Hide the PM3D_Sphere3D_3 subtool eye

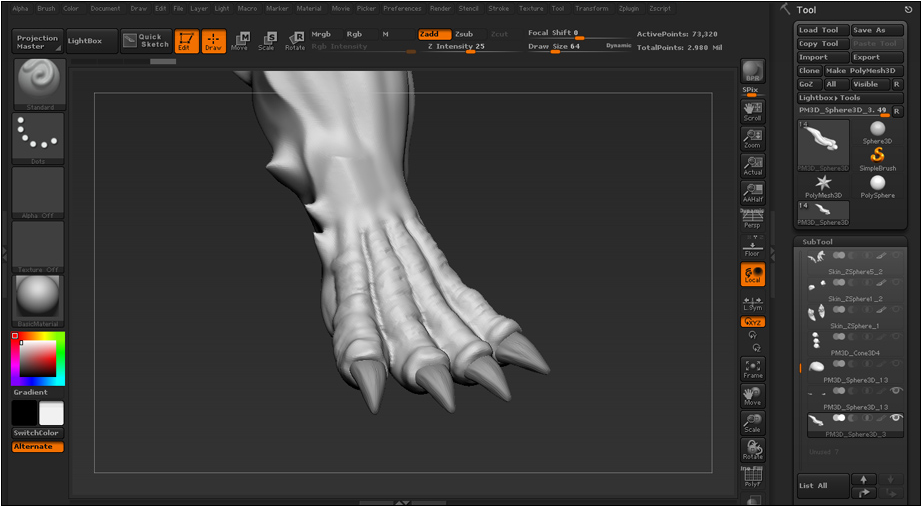896,418
